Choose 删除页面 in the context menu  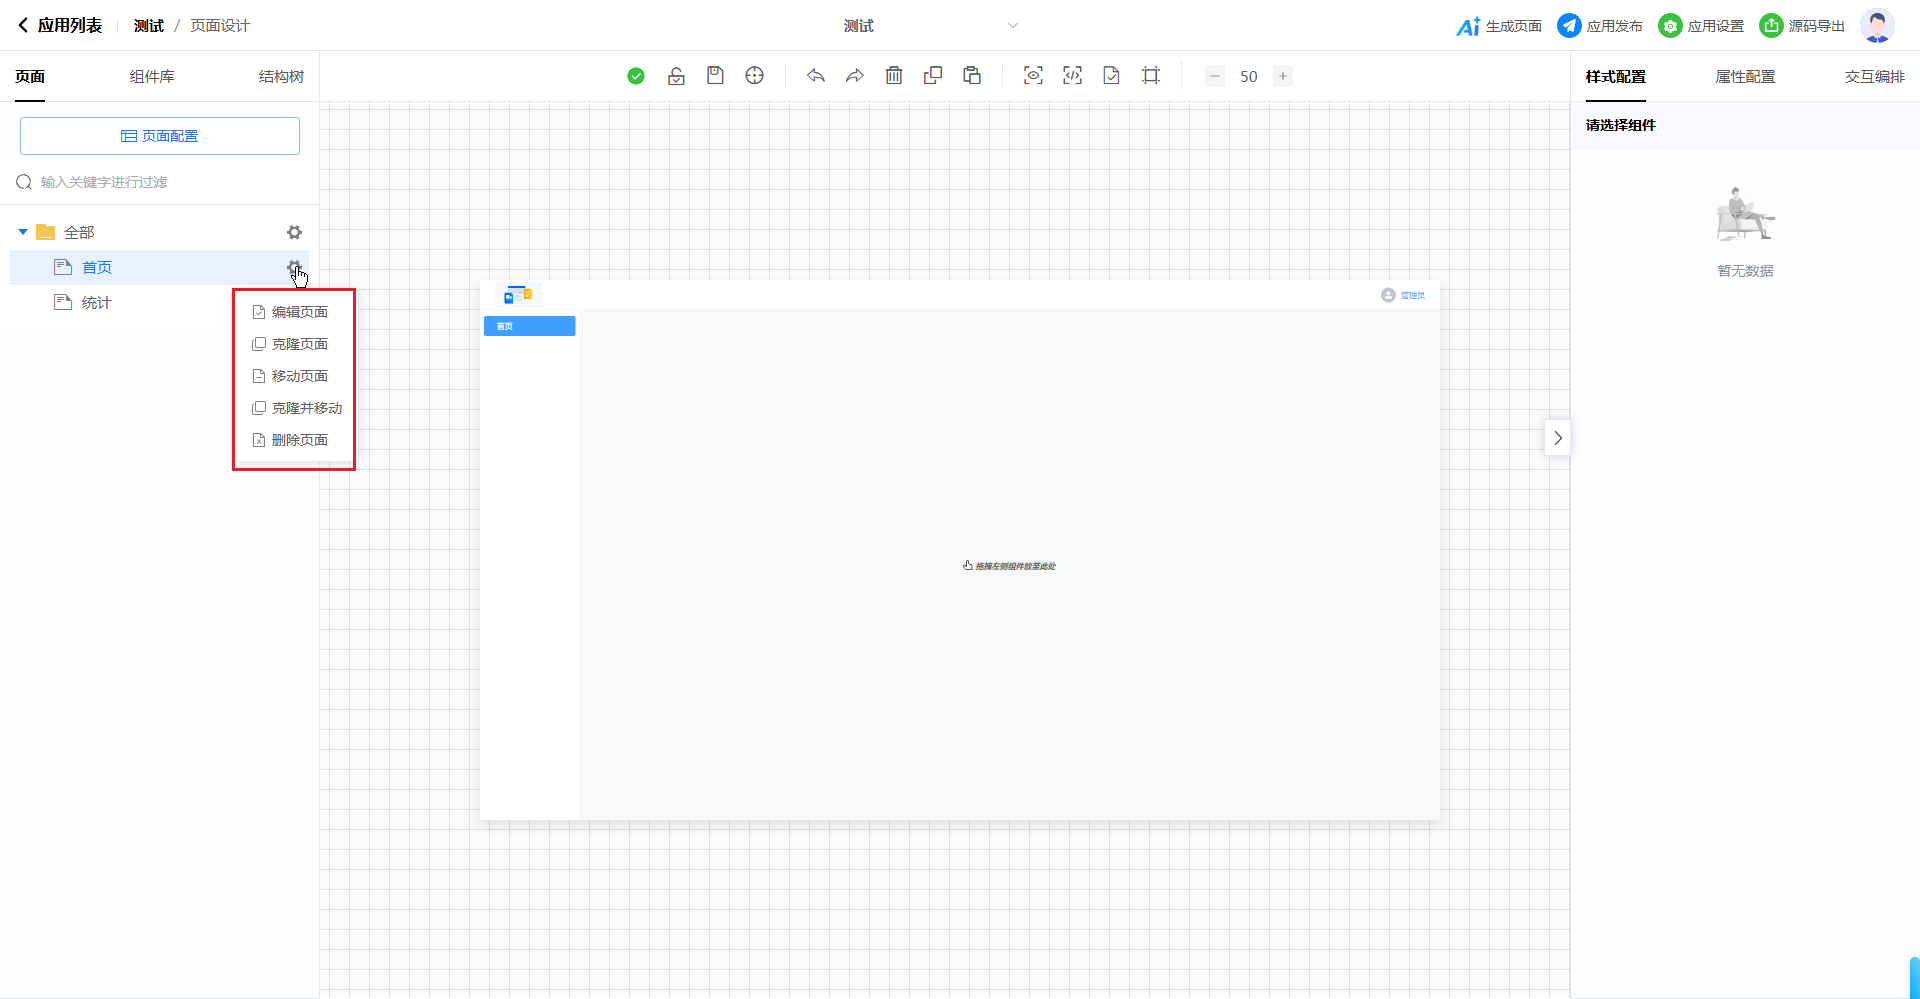point(299,440)
